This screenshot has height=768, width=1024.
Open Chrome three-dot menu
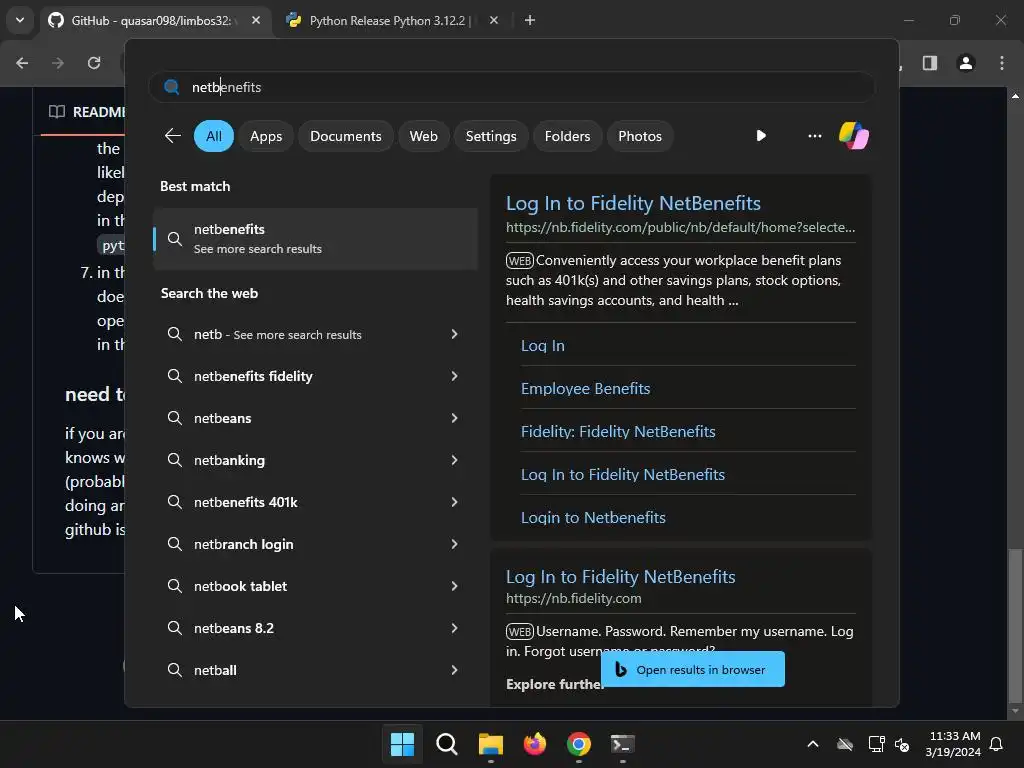pos(1002,63)
